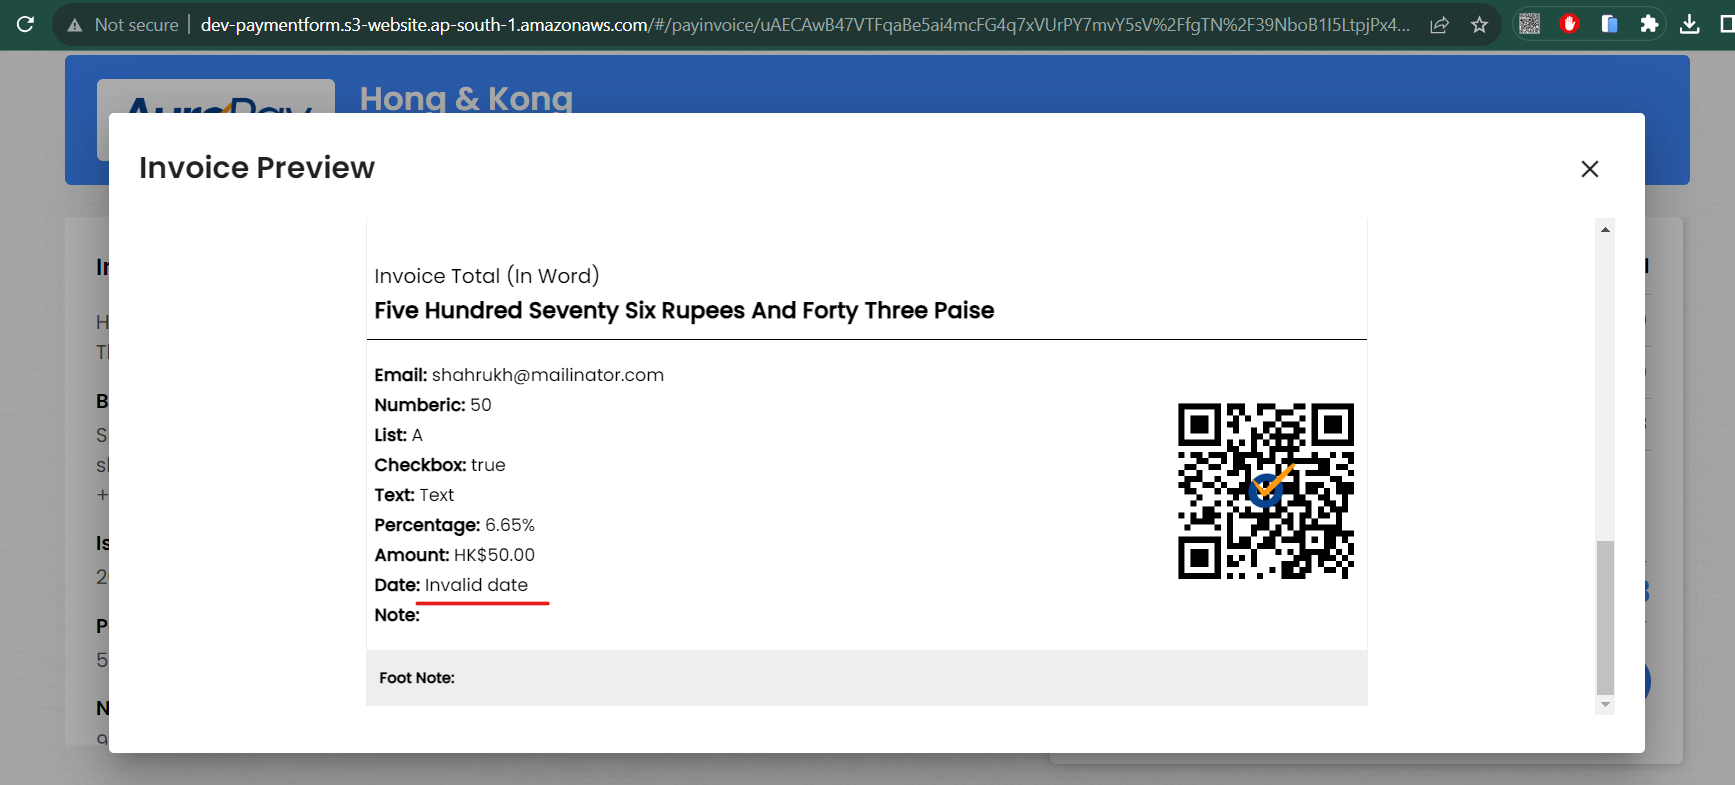Screen dimensions: 1735x785
Task: Click the preview scrollbar thumb
Action: 1605,617
